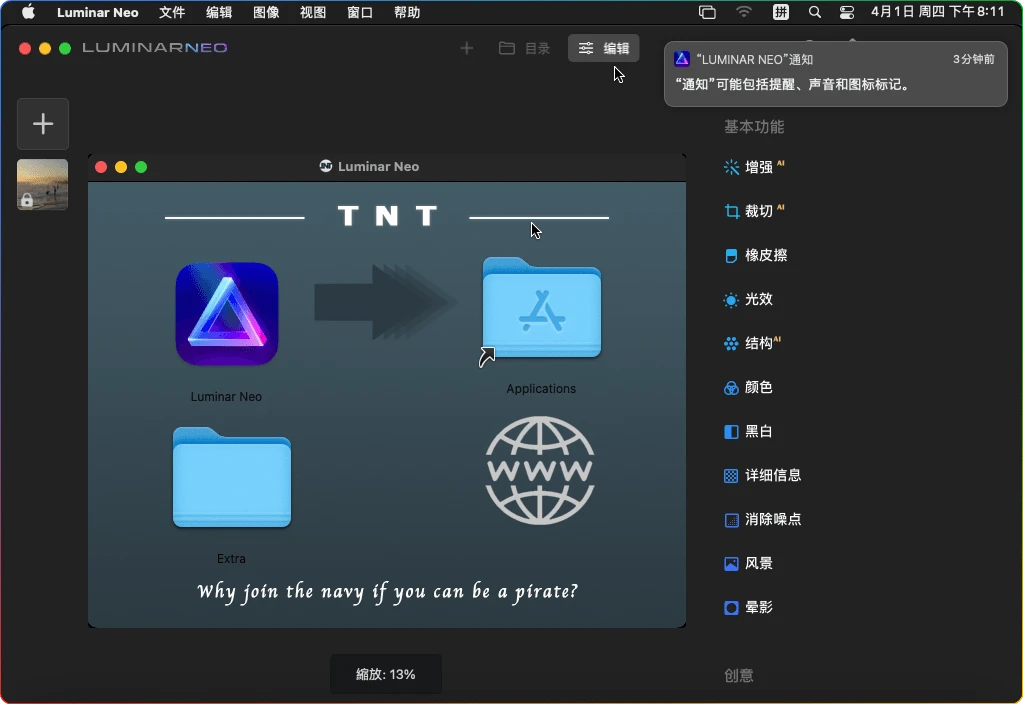
Task: Open the WWW globe in installer window
Action: tap(540, 470)
